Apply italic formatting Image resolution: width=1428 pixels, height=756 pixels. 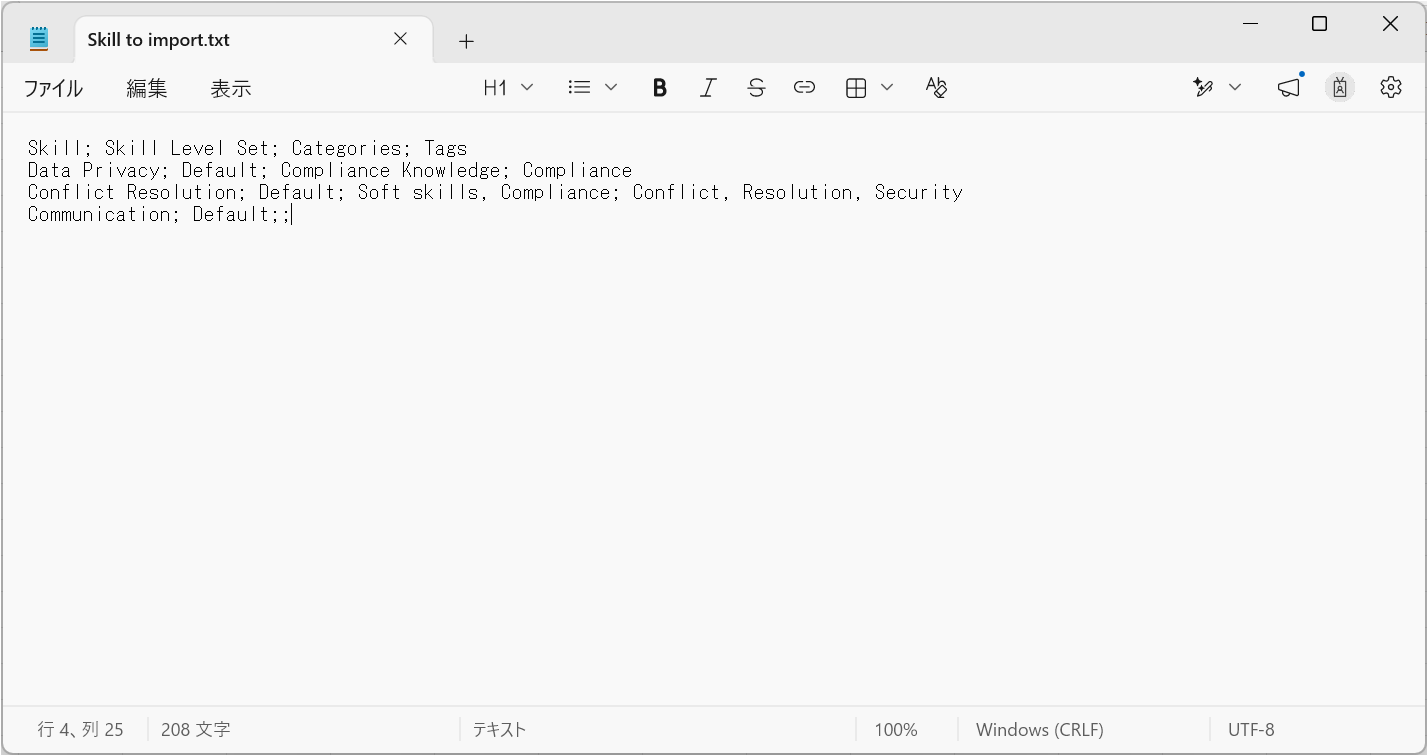click(708, 88)
